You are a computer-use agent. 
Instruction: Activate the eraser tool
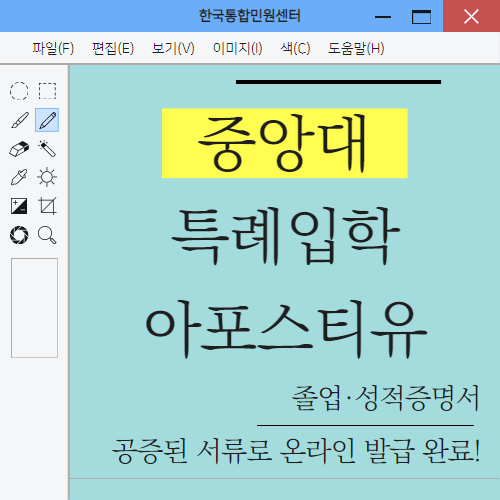pos(19,149)
